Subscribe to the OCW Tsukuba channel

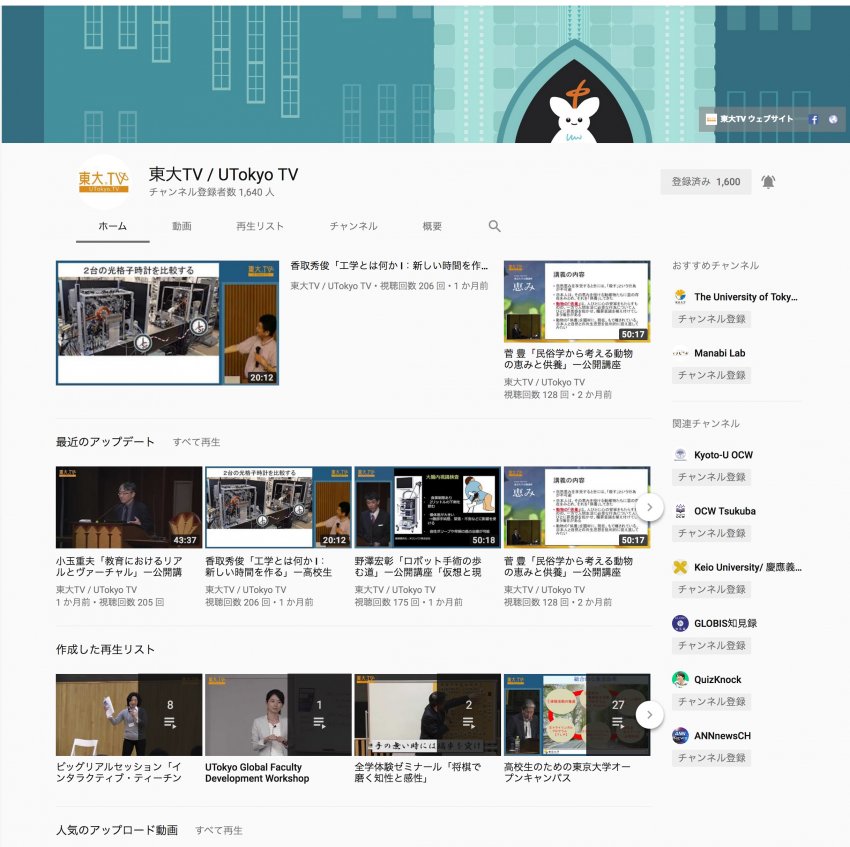(x=711, y=533)
